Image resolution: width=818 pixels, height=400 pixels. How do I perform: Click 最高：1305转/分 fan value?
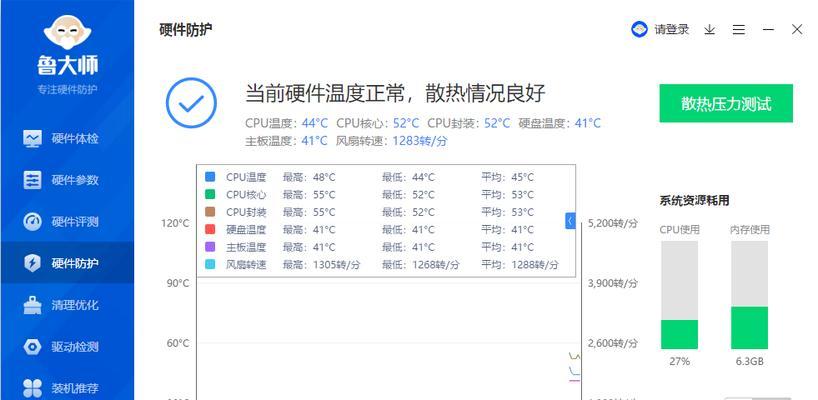(321, 264)
